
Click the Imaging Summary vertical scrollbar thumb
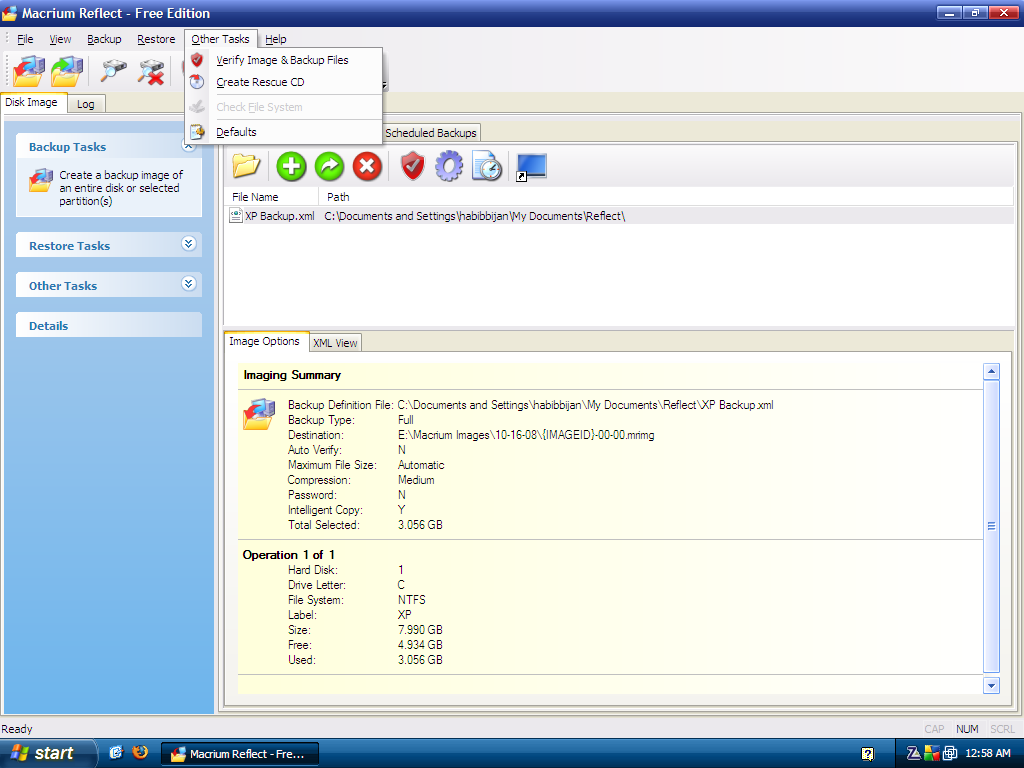(991, 526)
